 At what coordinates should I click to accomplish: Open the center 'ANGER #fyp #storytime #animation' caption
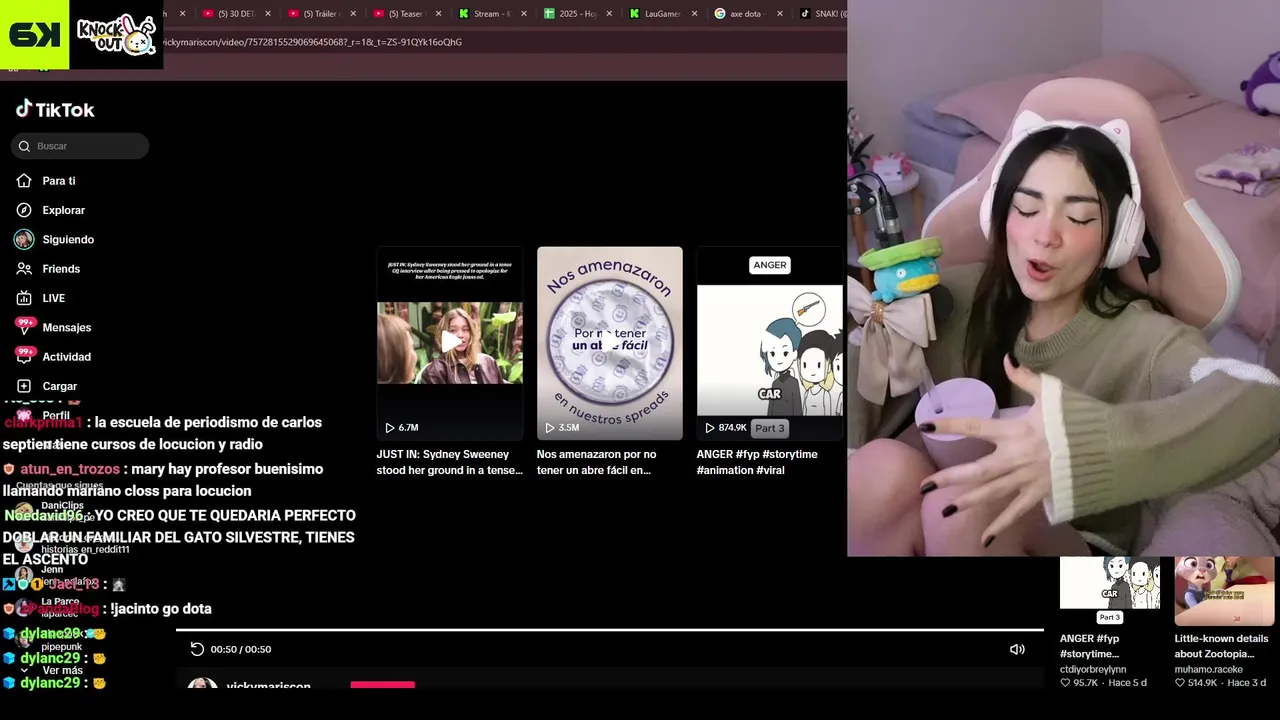(x=757, y=462)
